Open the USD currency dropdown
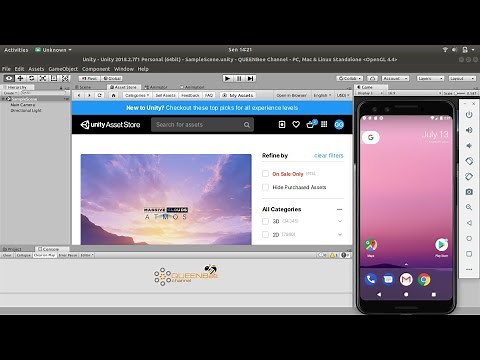Viewport: 480px width, 360px height. [343, 95]
